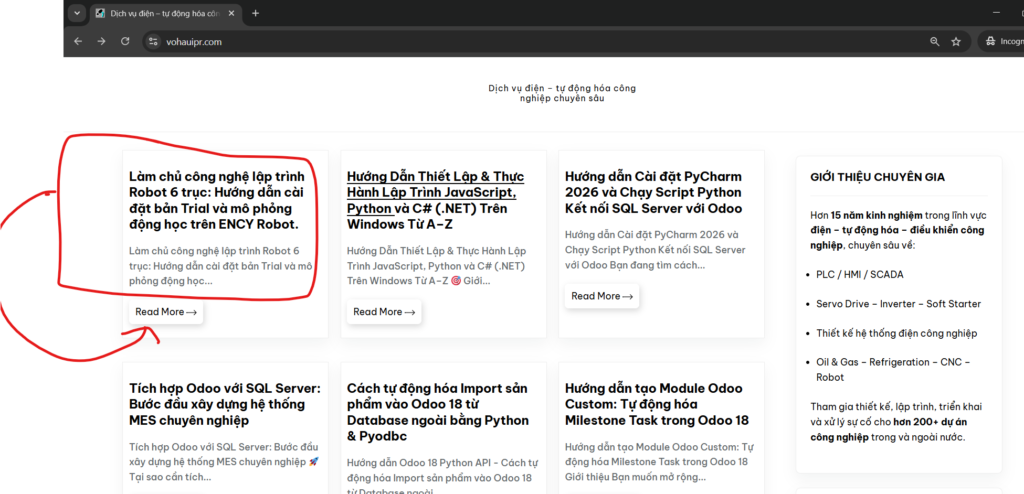Open a new tab with the plus icon

255,13
